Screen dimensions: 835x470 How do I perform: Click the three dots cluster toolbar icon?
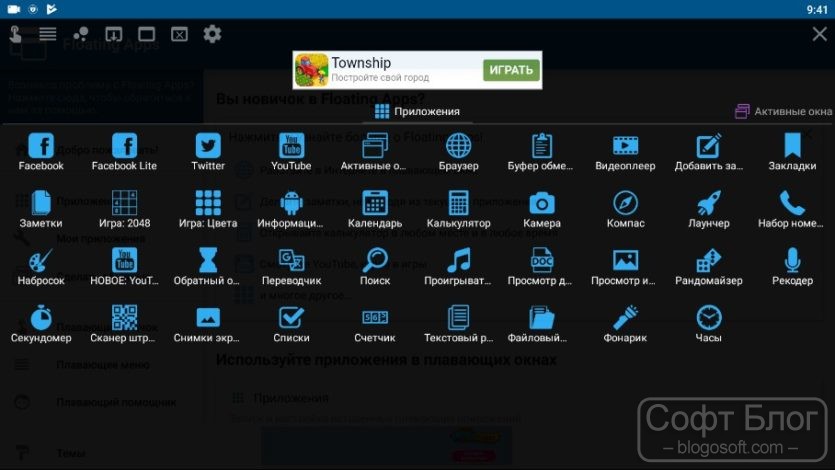[x=80, y=34]
